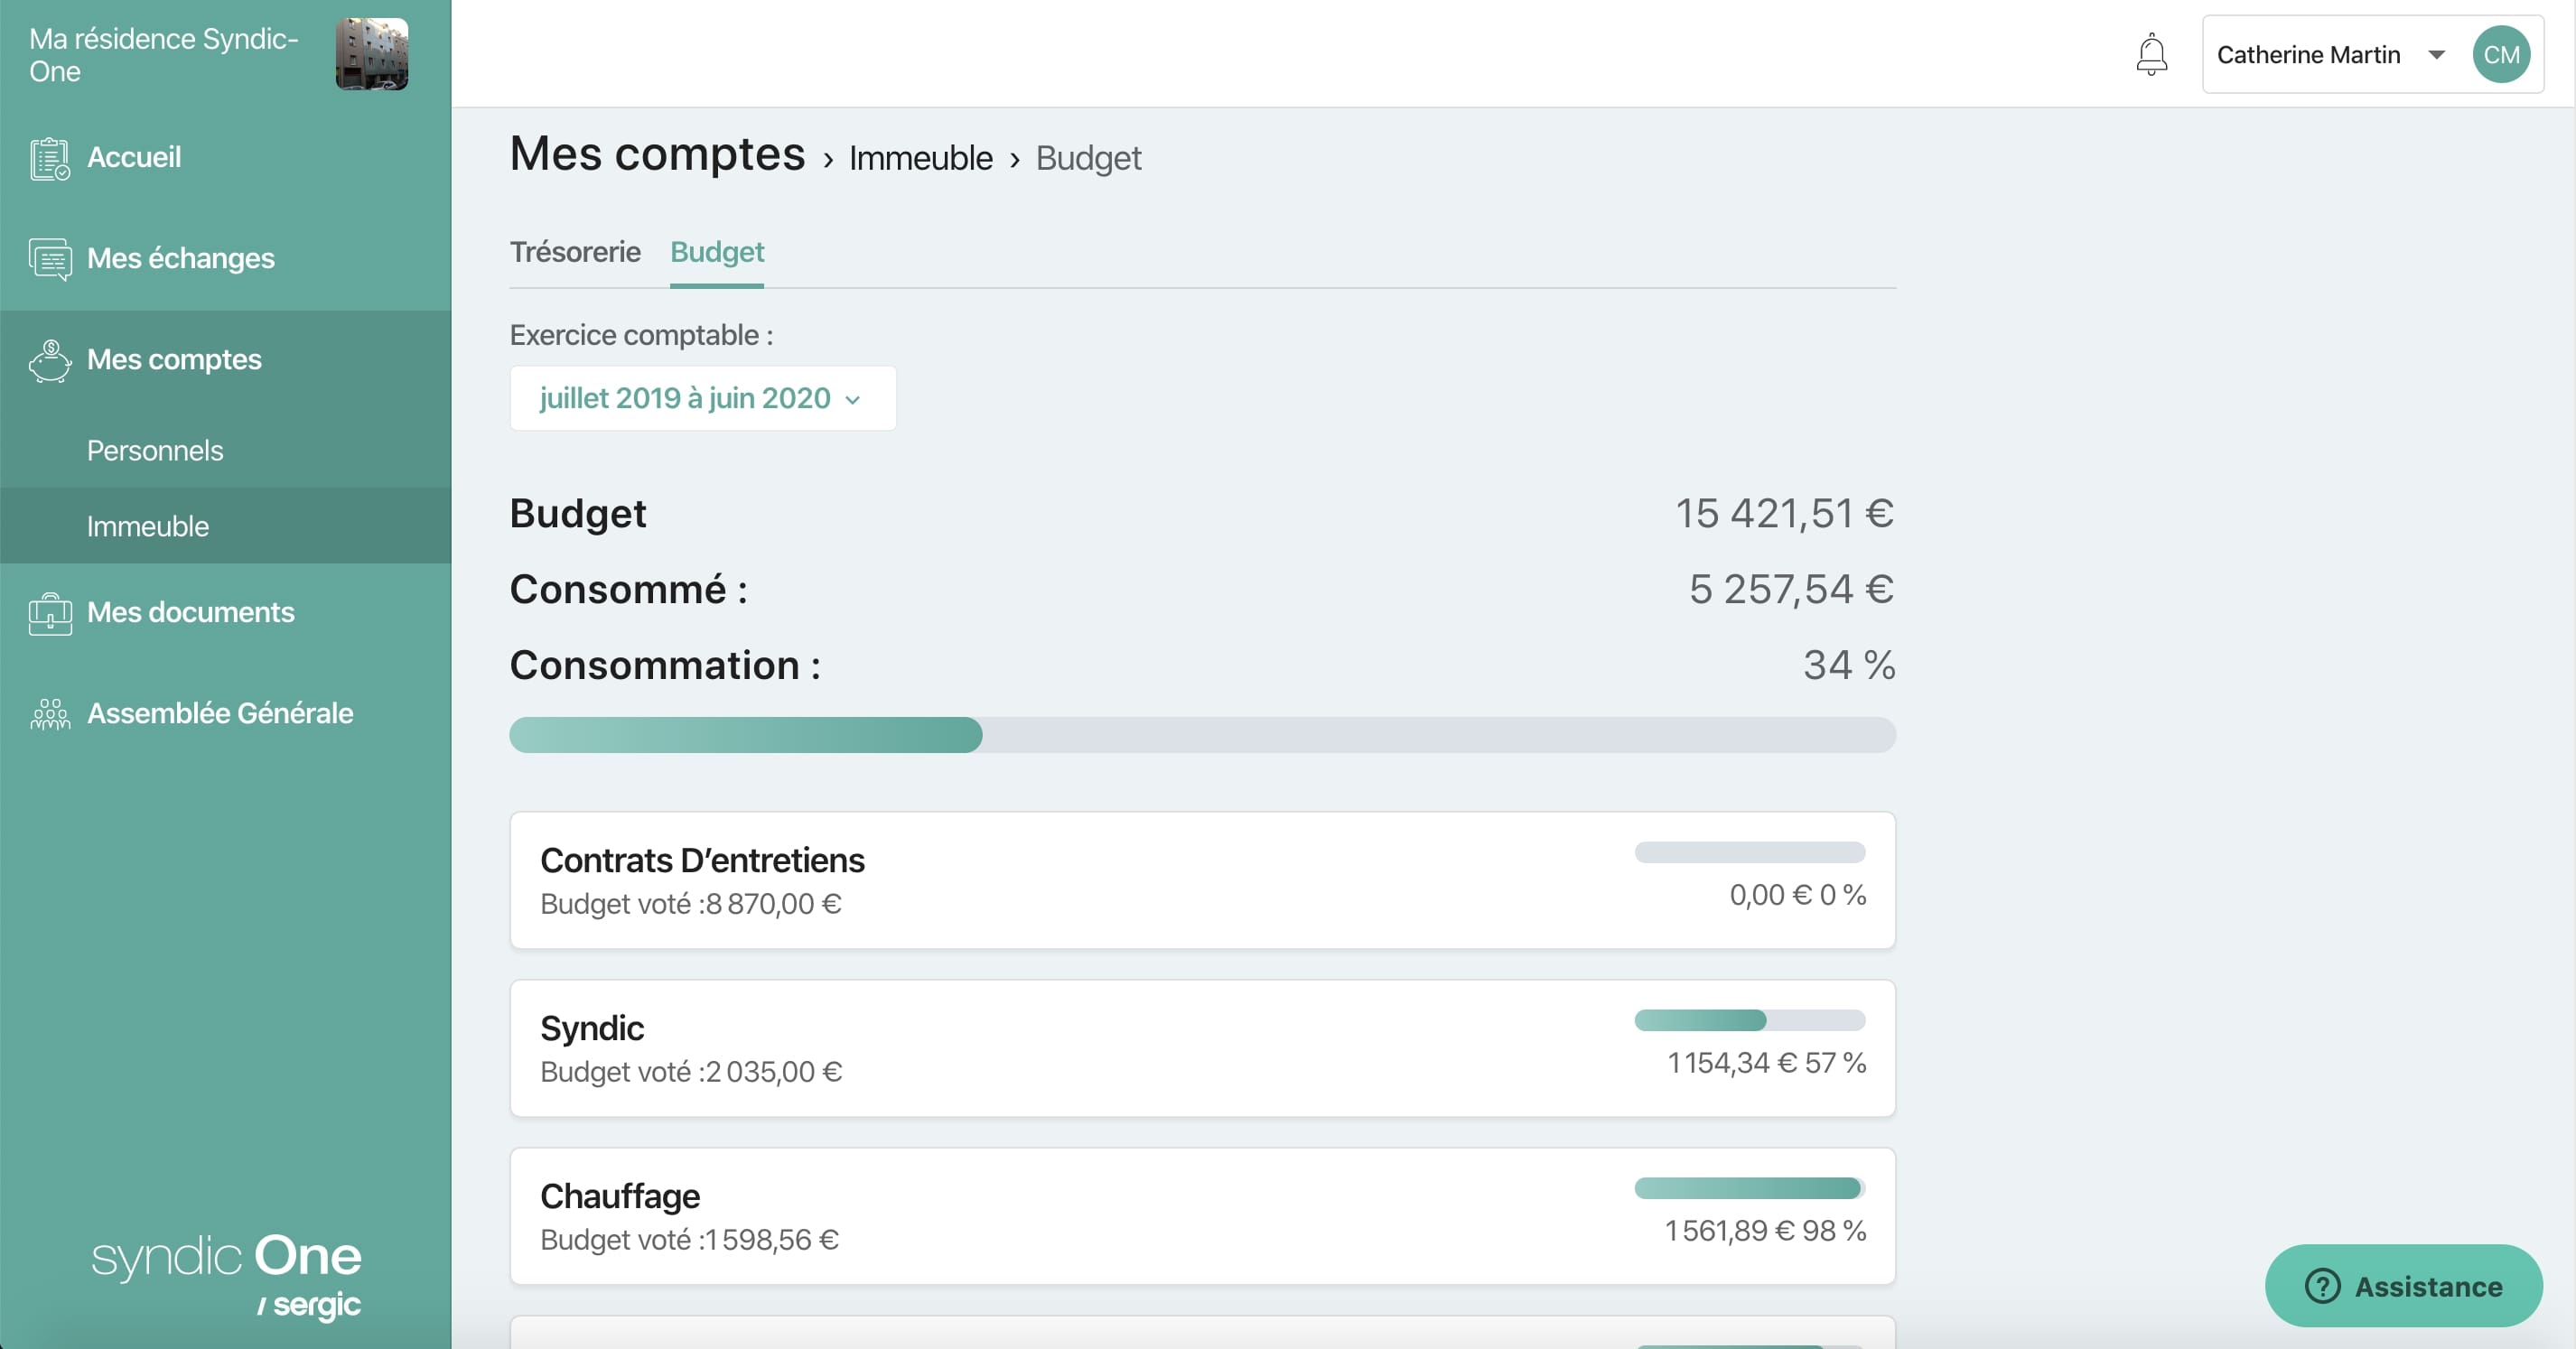Click the Mes comptes piggy bank icon
Screen dimensions: 2576x1349
(x=50, y=360)
